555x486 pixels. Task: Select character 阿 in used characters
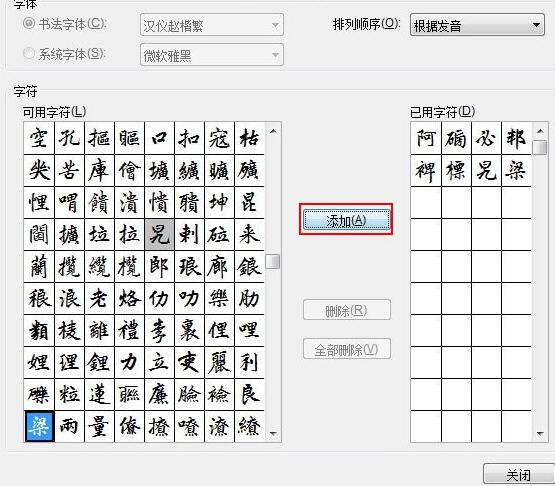426,138
